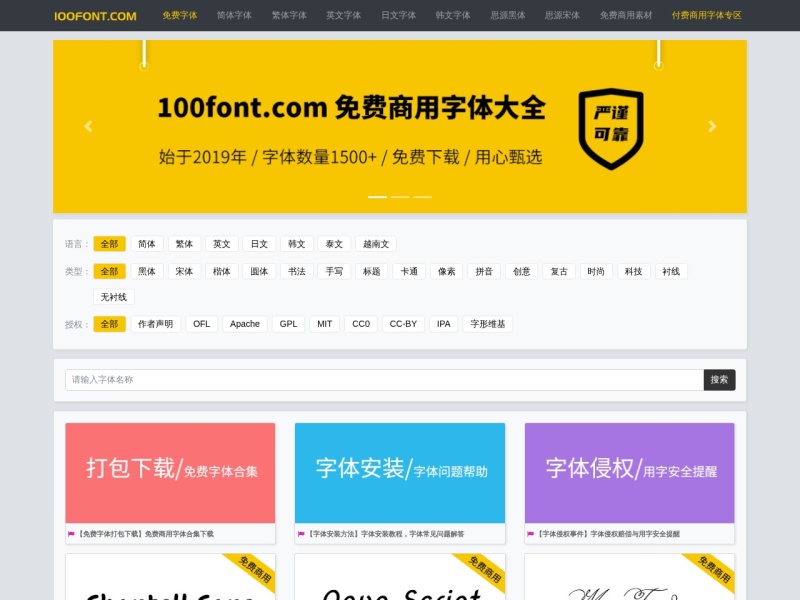Filter license by MIT
This screenshot has height=600, width=800.
tap(324, 324)
